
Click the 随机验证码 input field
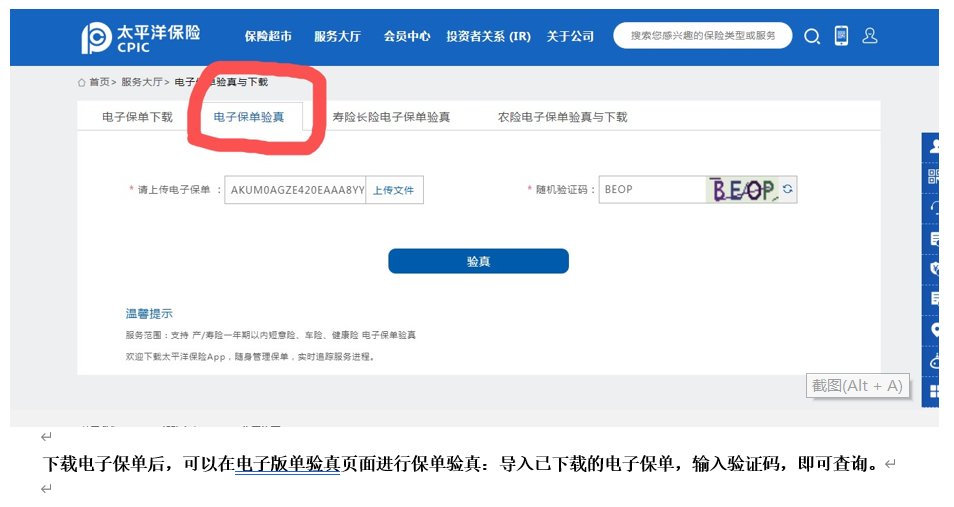(x=651, y=189)
